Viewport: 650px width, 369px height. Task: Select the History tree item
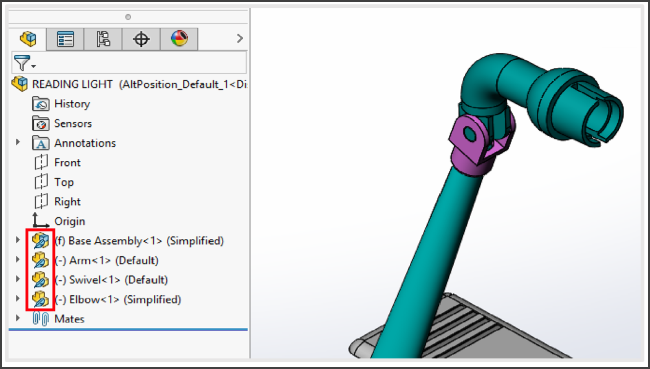pyautogui.click(x=72, y=104)
